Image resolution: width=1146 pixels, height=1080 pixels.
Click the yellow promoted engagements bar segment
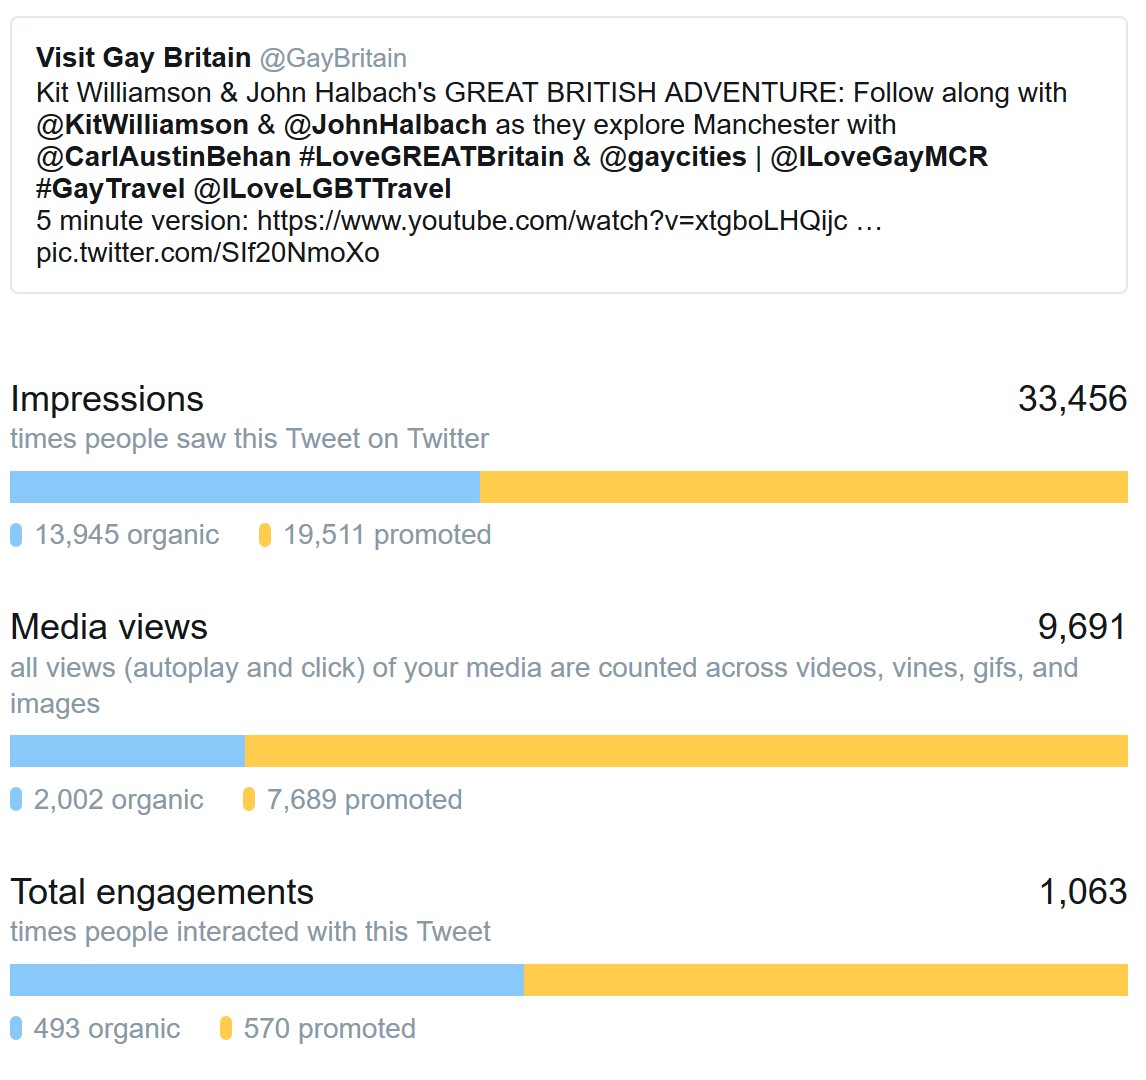tap(826, 981)
